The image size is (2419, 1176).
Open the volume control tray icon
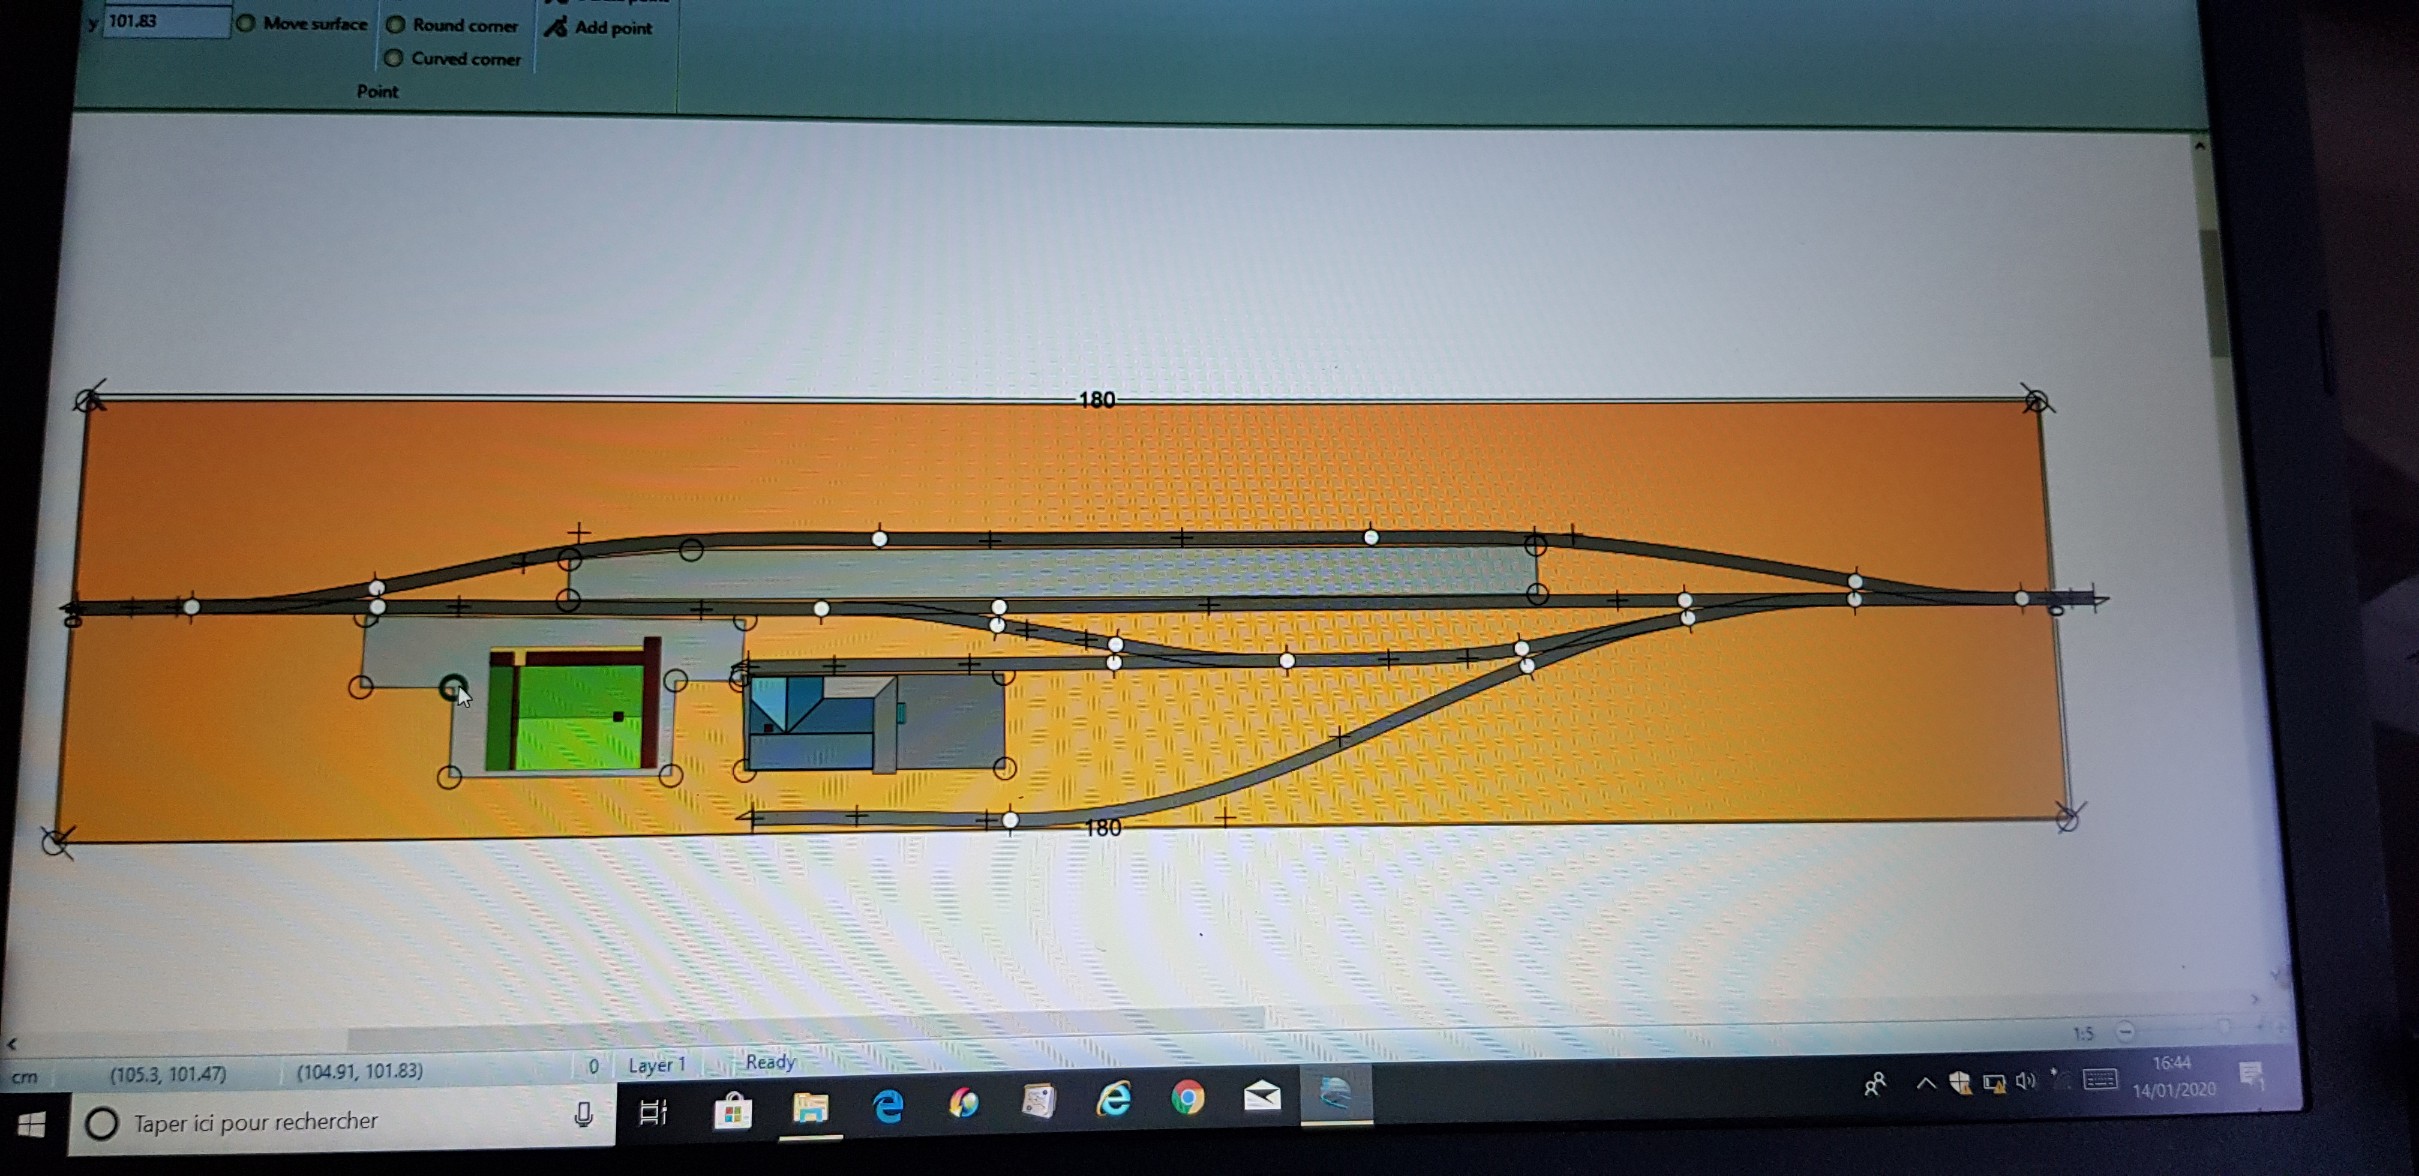click(x=2026, y=1080)
